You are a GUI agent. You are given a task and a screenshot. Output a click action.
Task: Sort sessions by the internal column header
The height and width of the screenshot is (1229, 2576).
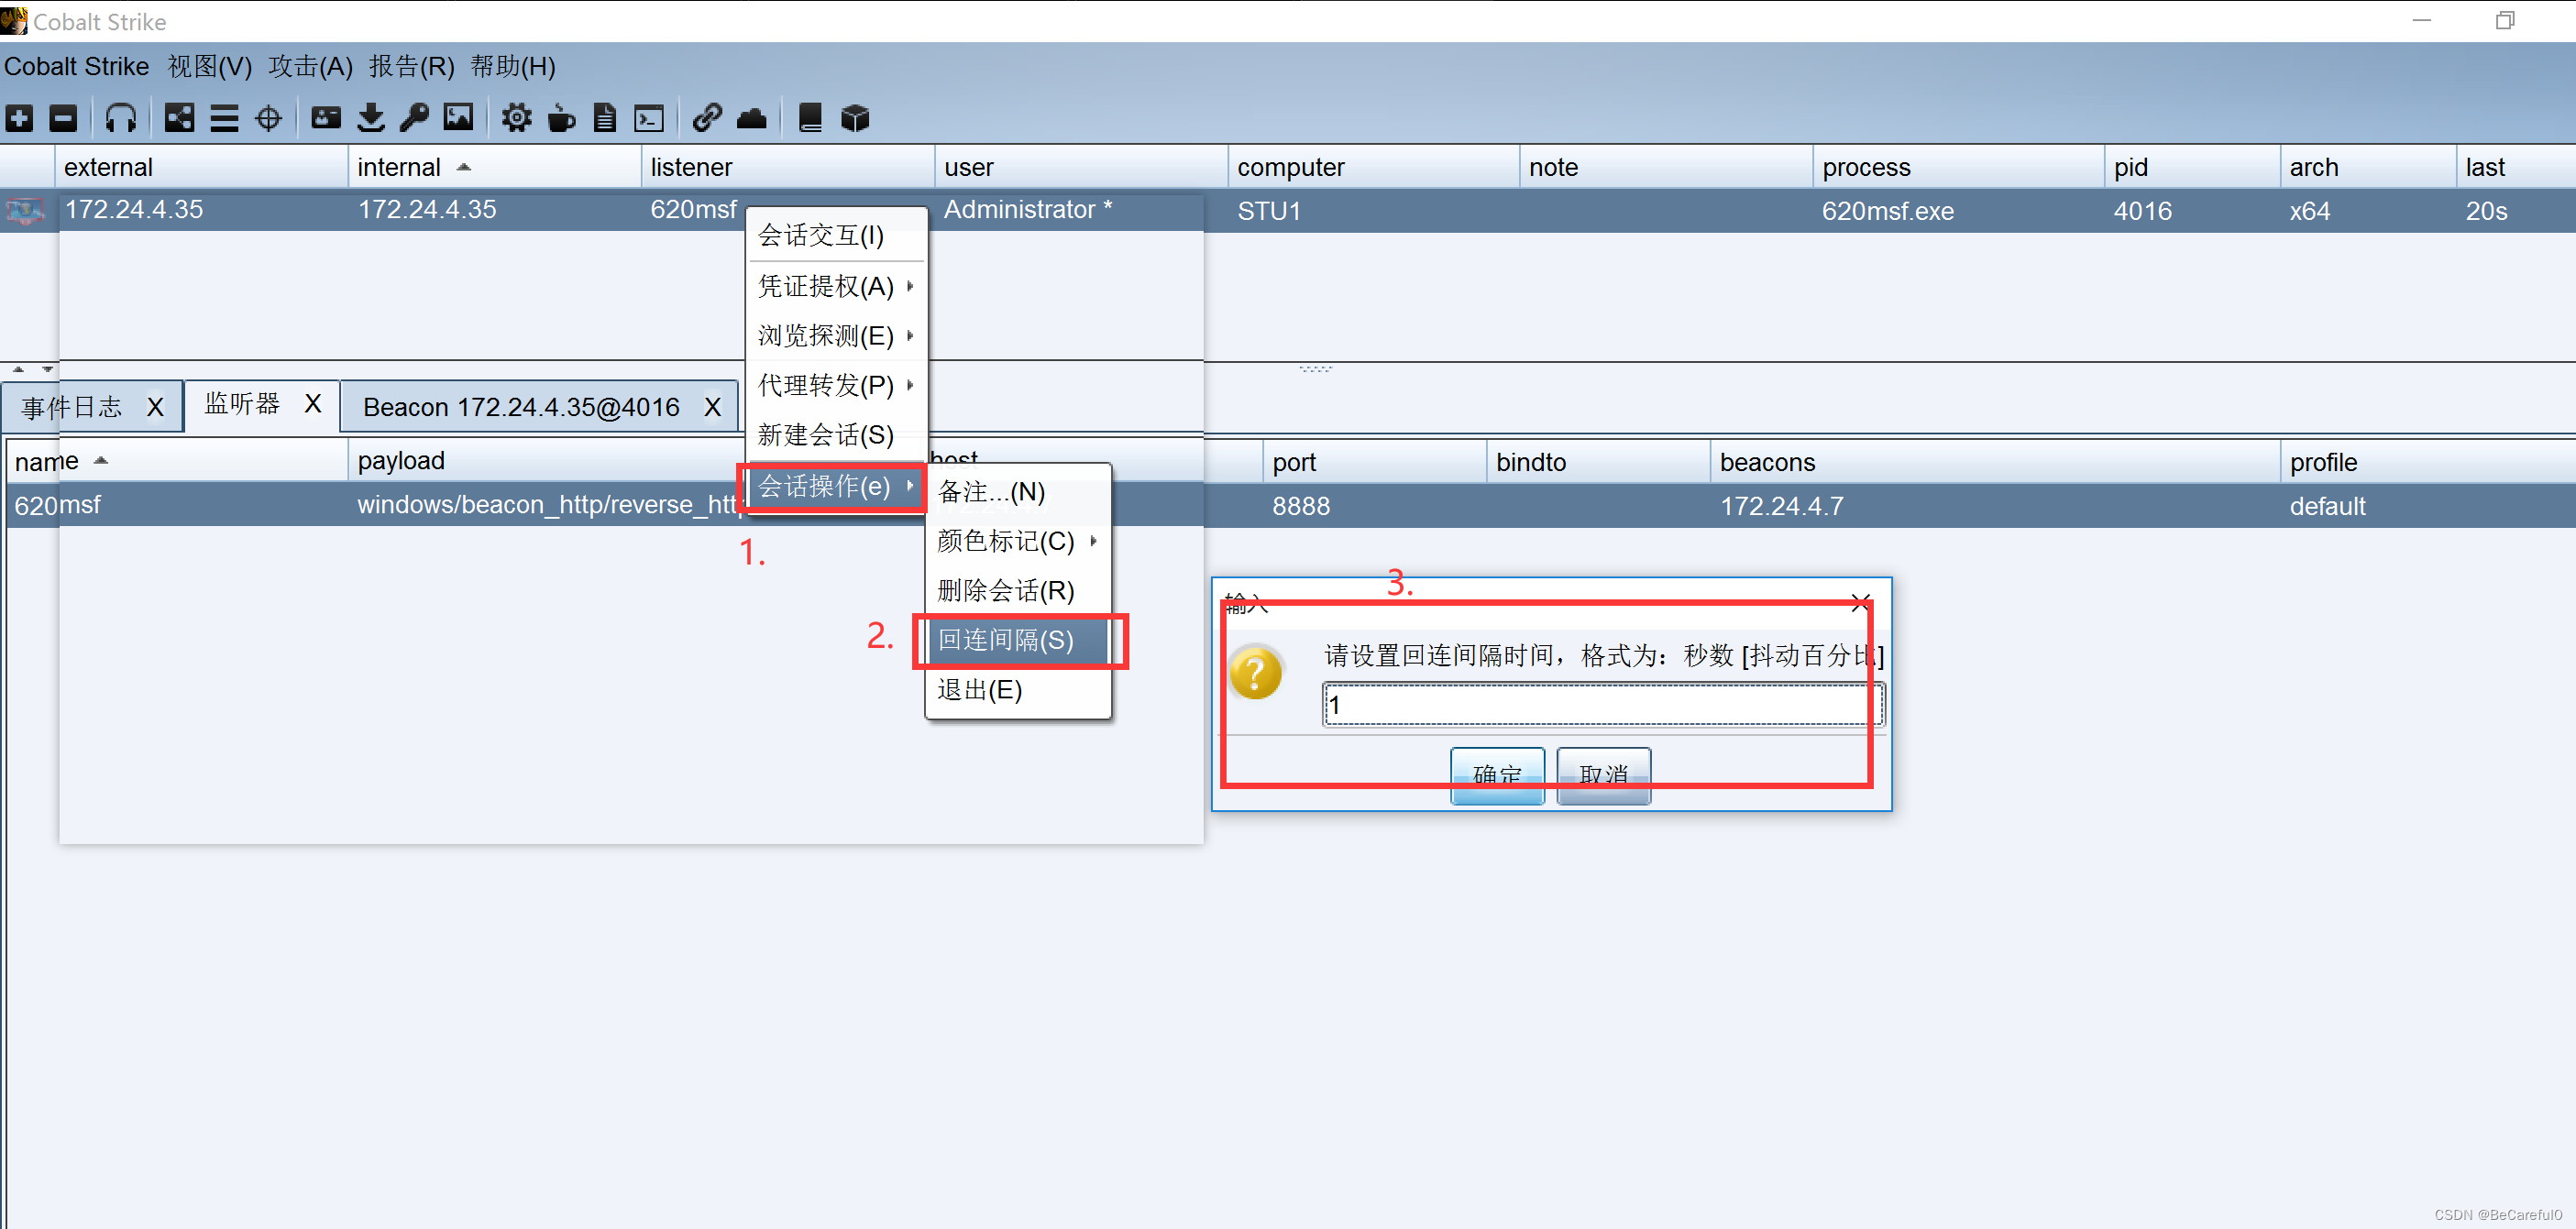click(x=494, y=167)
